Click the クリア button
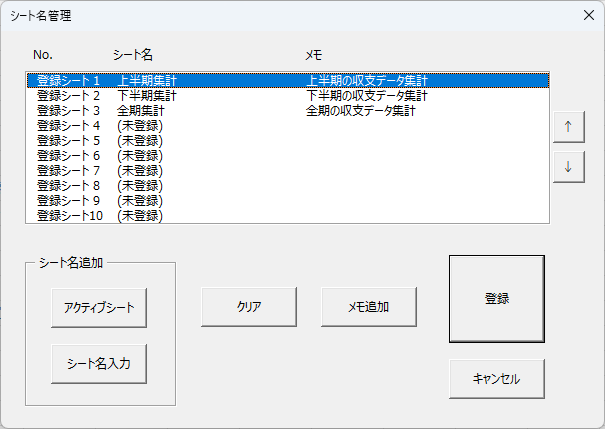The width and height of the screenshot is (605, 429). pyautogui.click(x=249, y=307)
